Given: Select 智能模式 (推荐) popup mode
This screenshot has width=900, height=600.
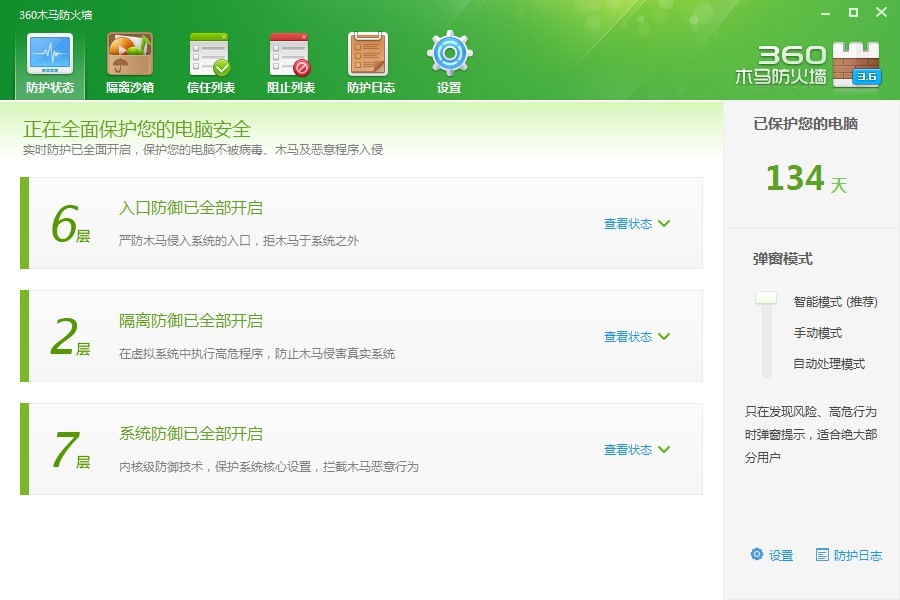Looking at the screenshot, I should [x=835, y=301].
